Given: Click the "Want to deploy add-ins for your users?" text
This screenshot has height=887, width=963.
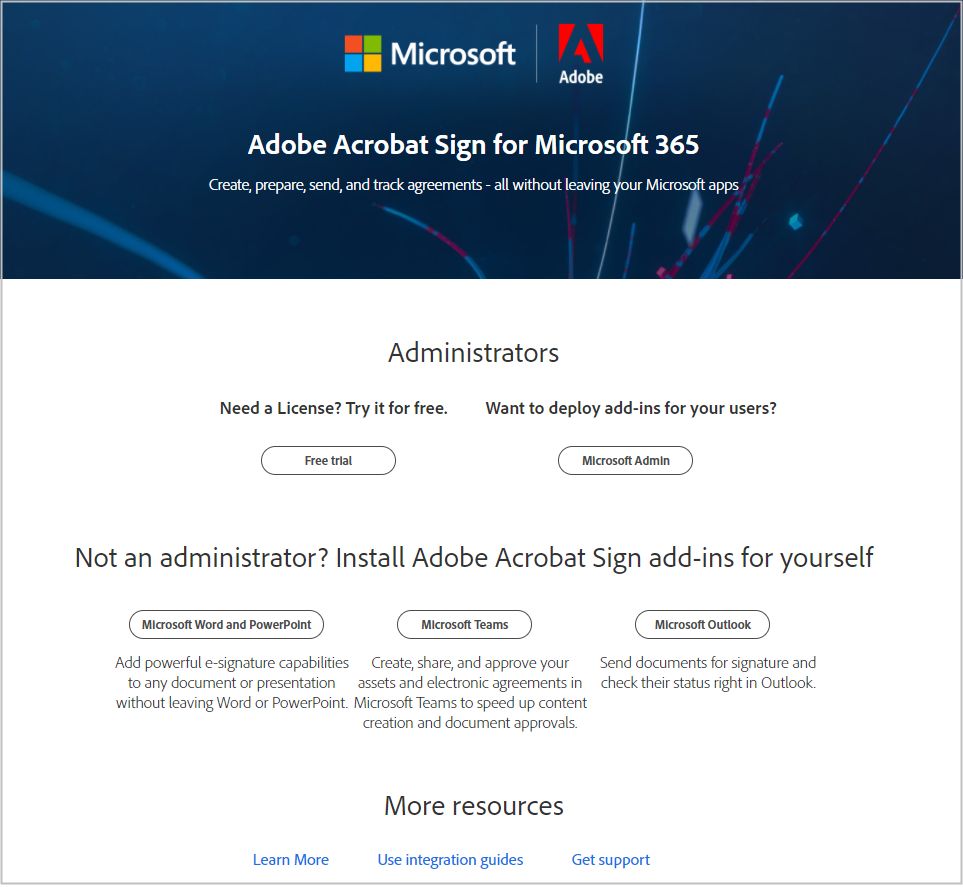Looking at the screenshot, I should coord(631,408).
